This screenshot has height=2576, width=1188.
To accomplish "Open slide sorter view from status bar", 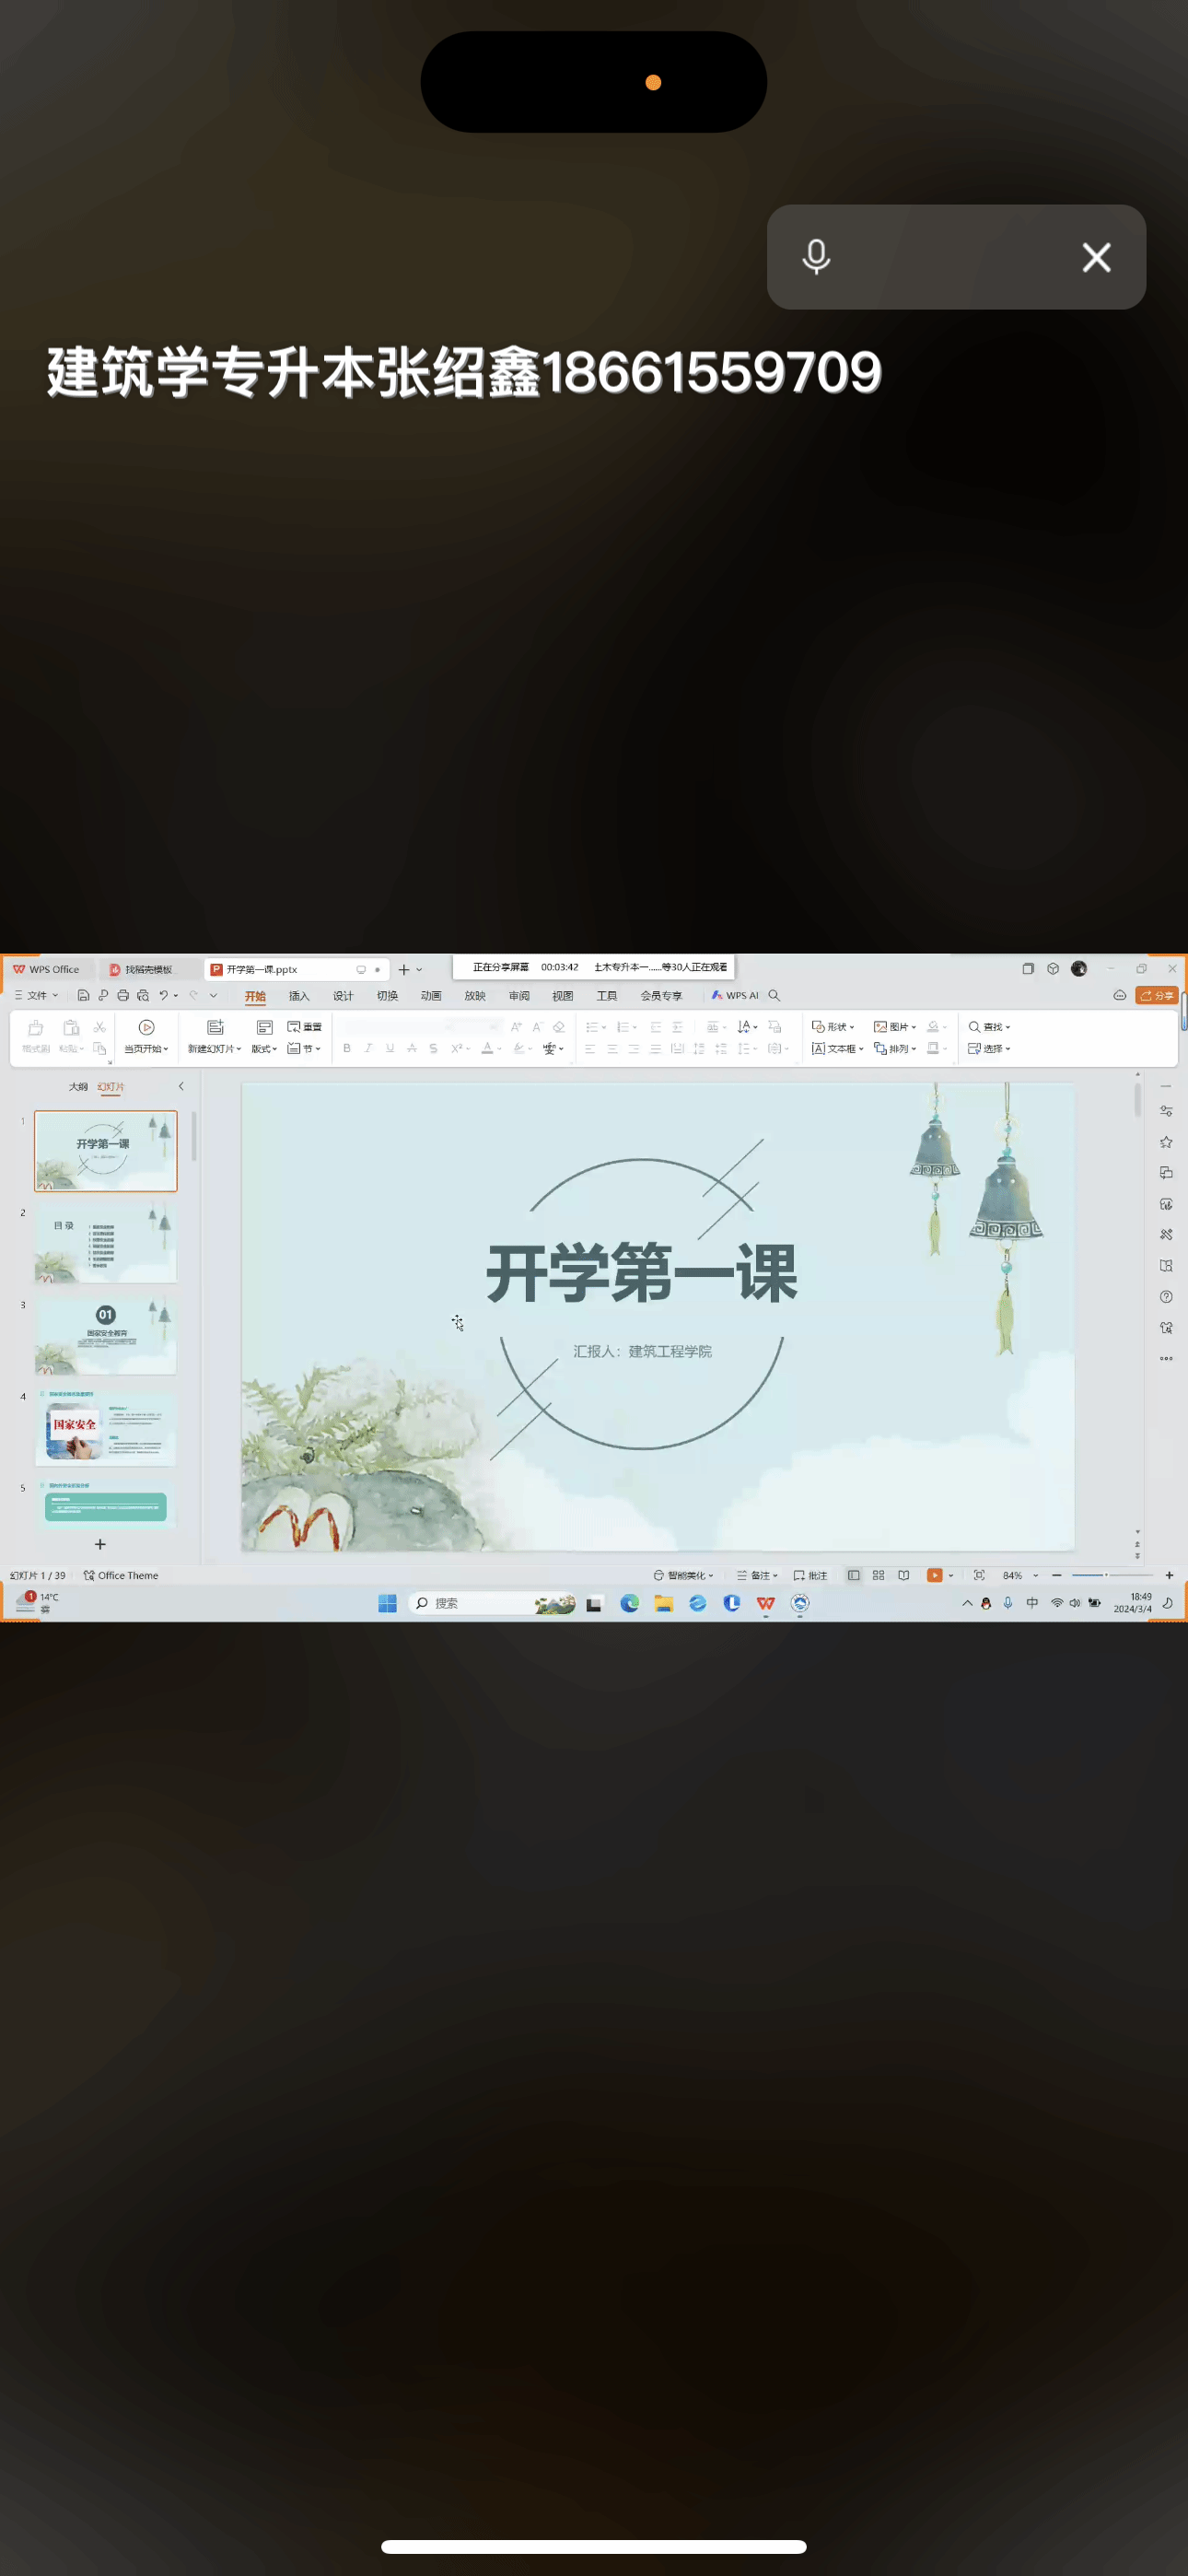I will [878, 1575].
